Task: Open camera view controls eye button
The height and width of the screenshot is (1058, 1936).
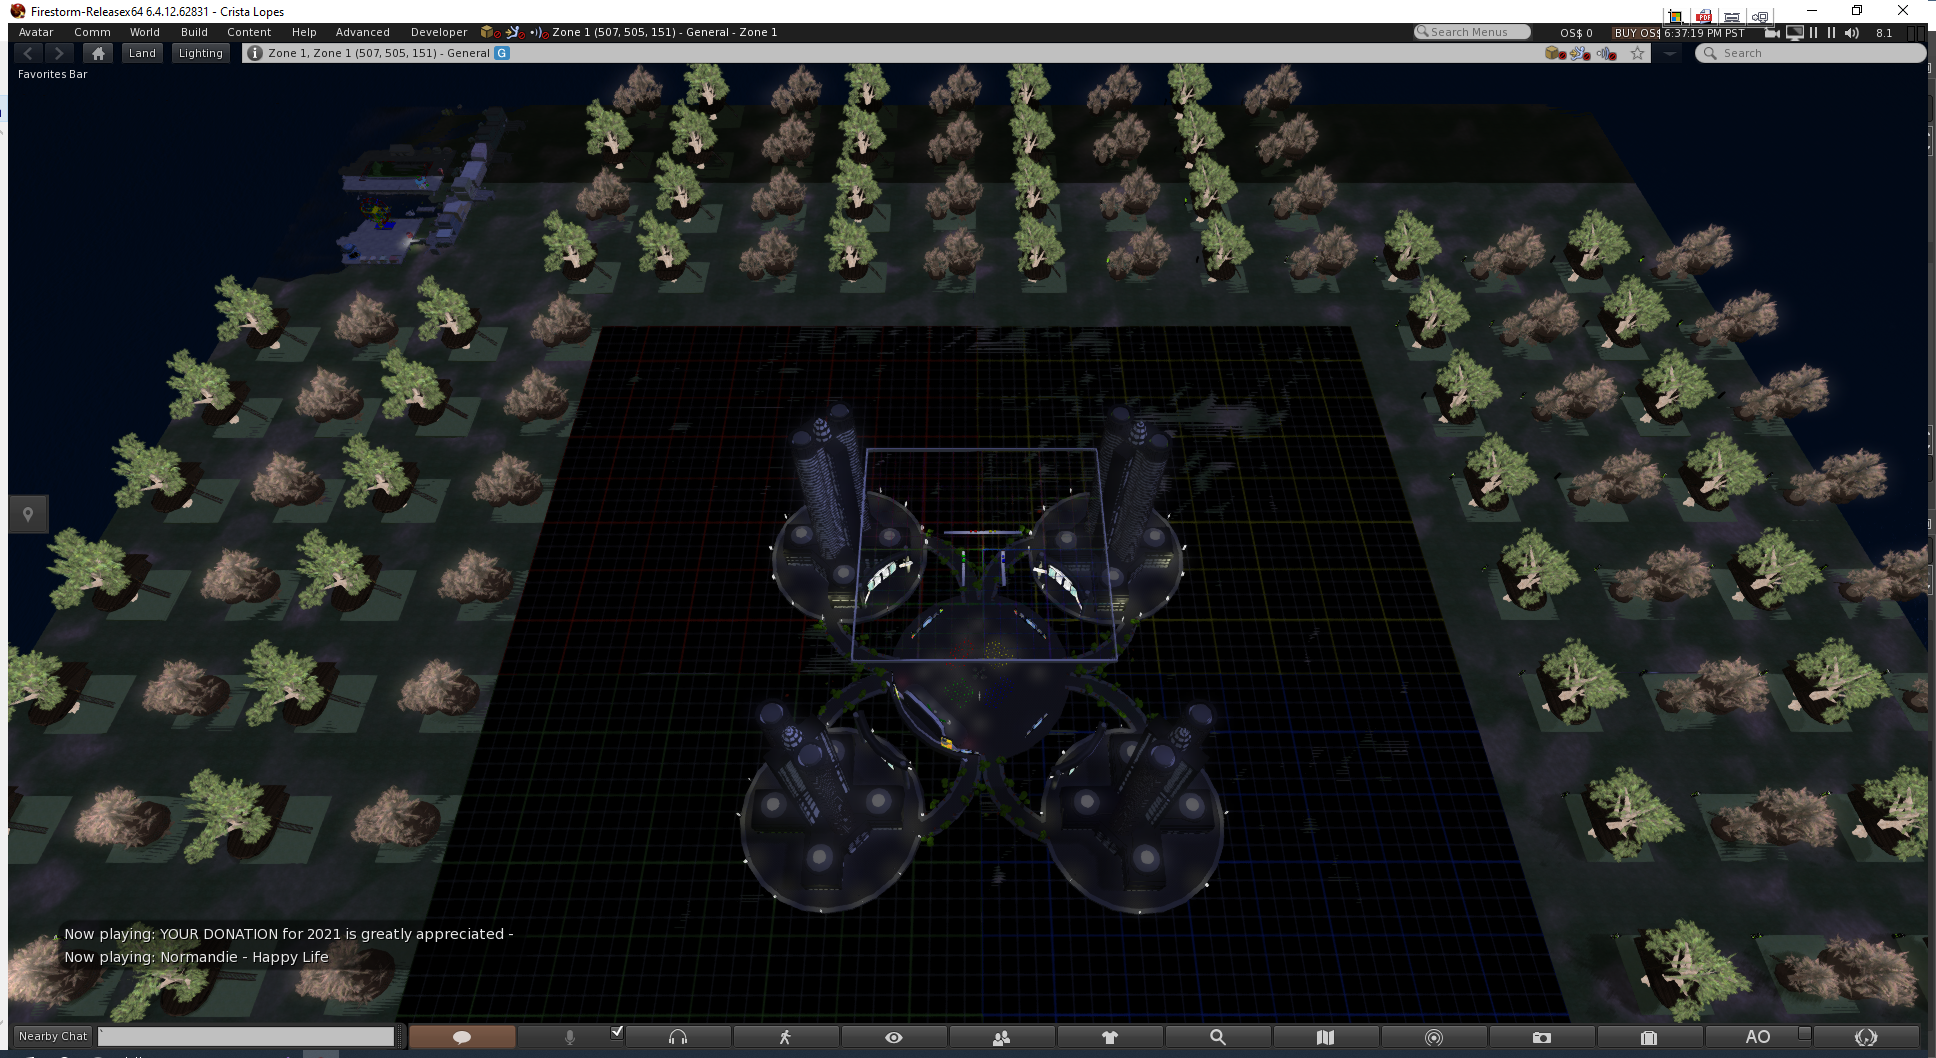Action: (894, 1037)
